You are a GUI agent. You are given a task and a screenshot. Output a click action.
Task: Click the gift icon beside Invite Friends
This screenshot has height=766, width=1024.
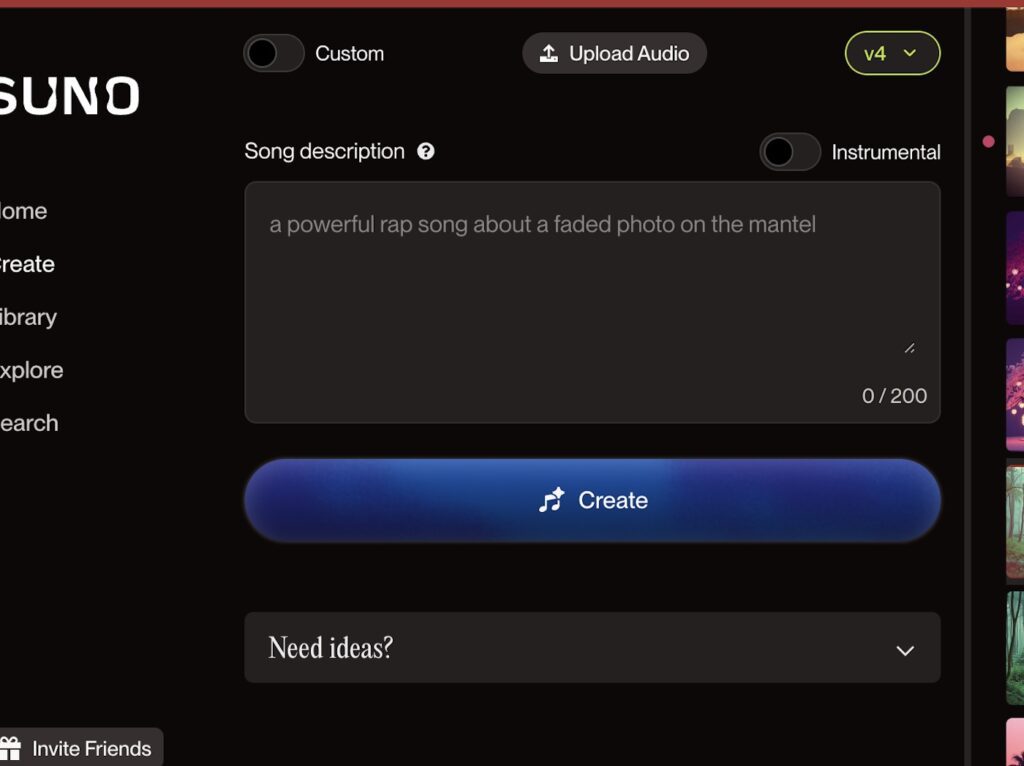[x=11, y=748]
